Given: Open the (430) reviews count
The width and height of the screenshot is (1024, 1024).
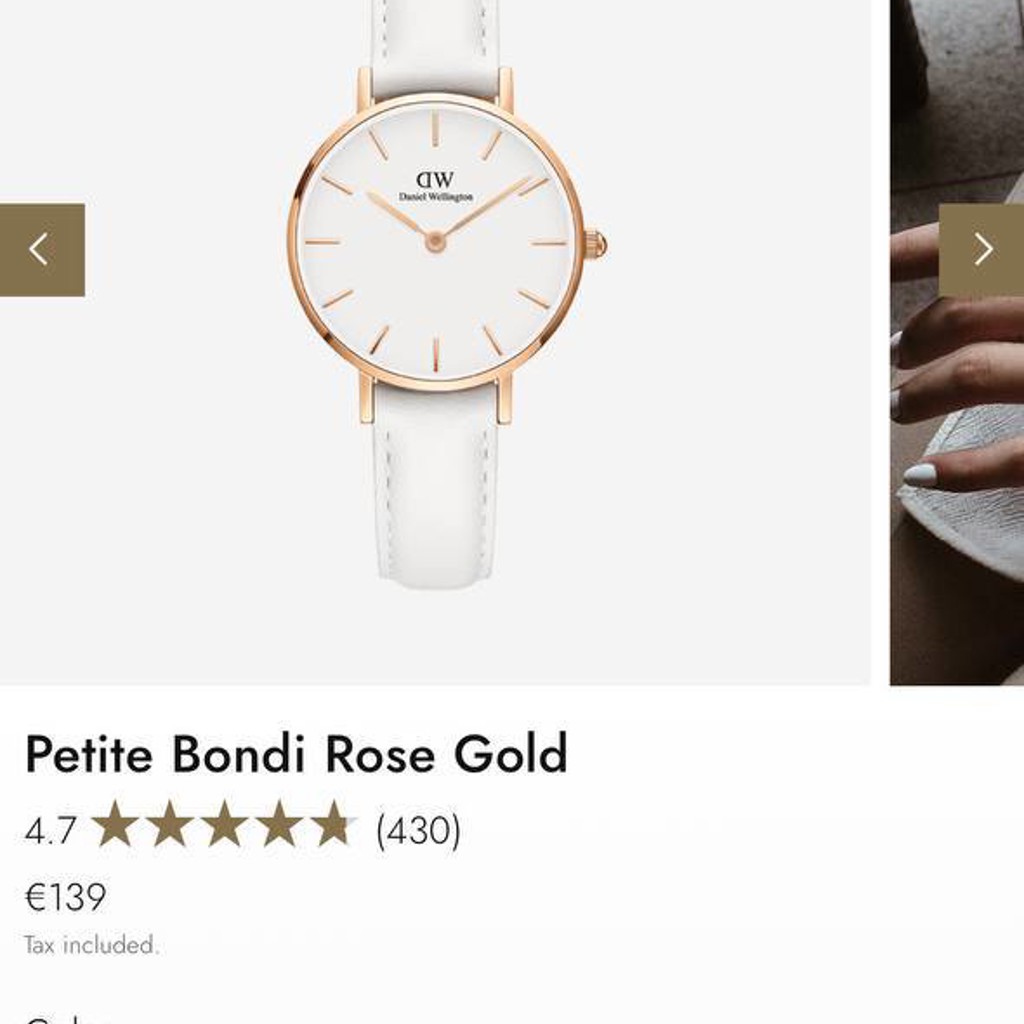Looking at the screenshot, I should (419, 830).
